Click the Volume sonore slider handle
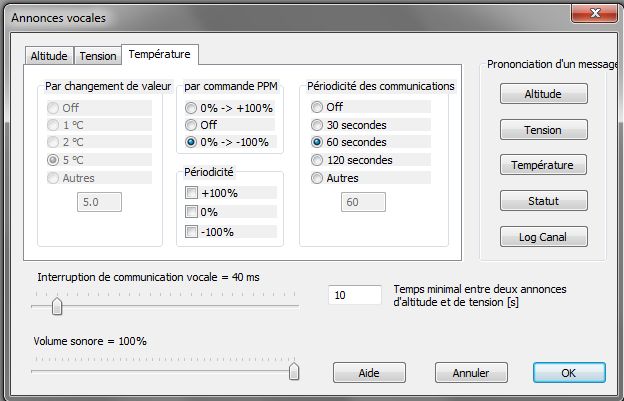The image size is (624, 401). (x=294, y=371)
